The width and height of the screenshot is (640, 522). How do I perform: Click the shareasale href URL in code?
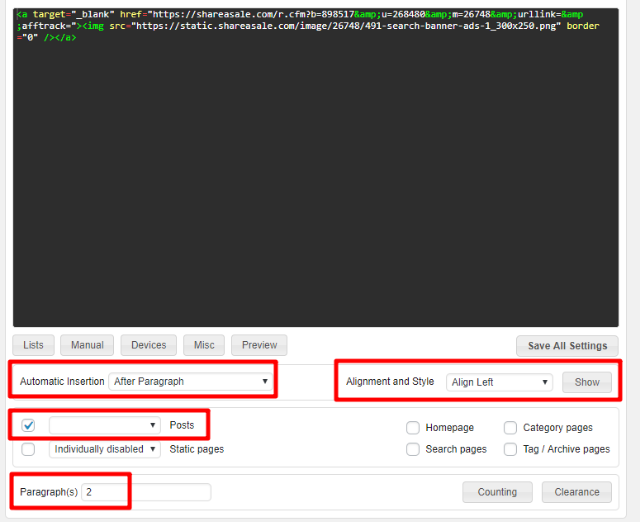367,15
